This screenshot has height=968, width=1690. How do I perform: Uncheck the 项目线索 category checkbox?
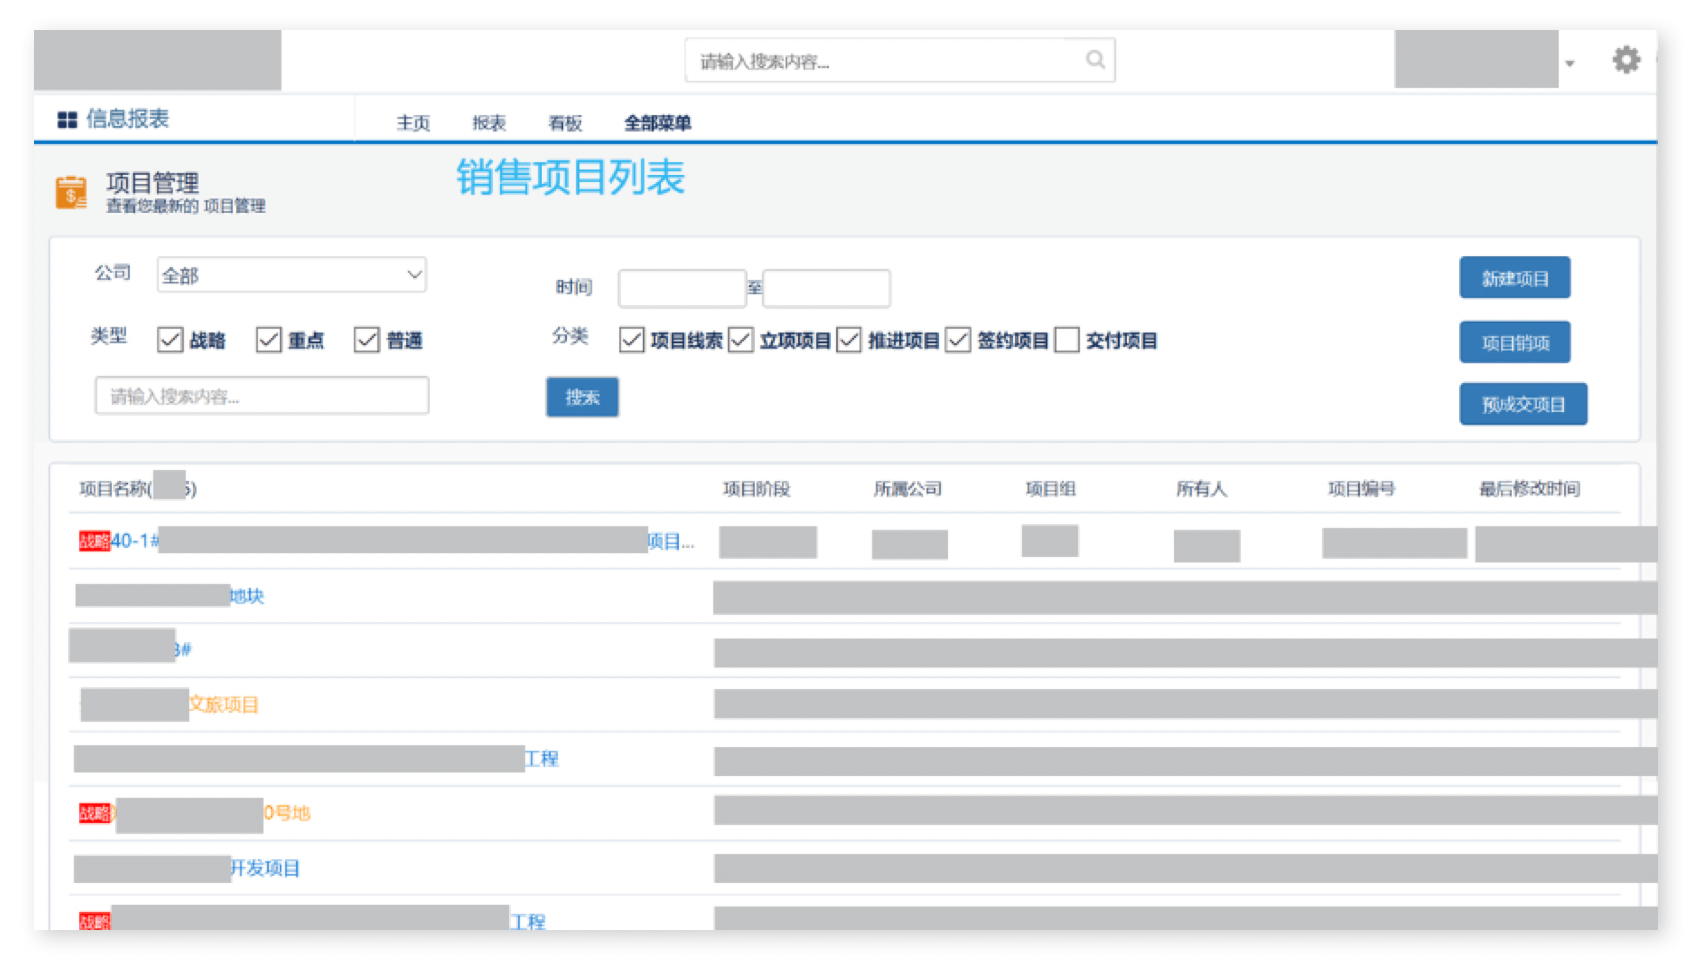point(631,340)
